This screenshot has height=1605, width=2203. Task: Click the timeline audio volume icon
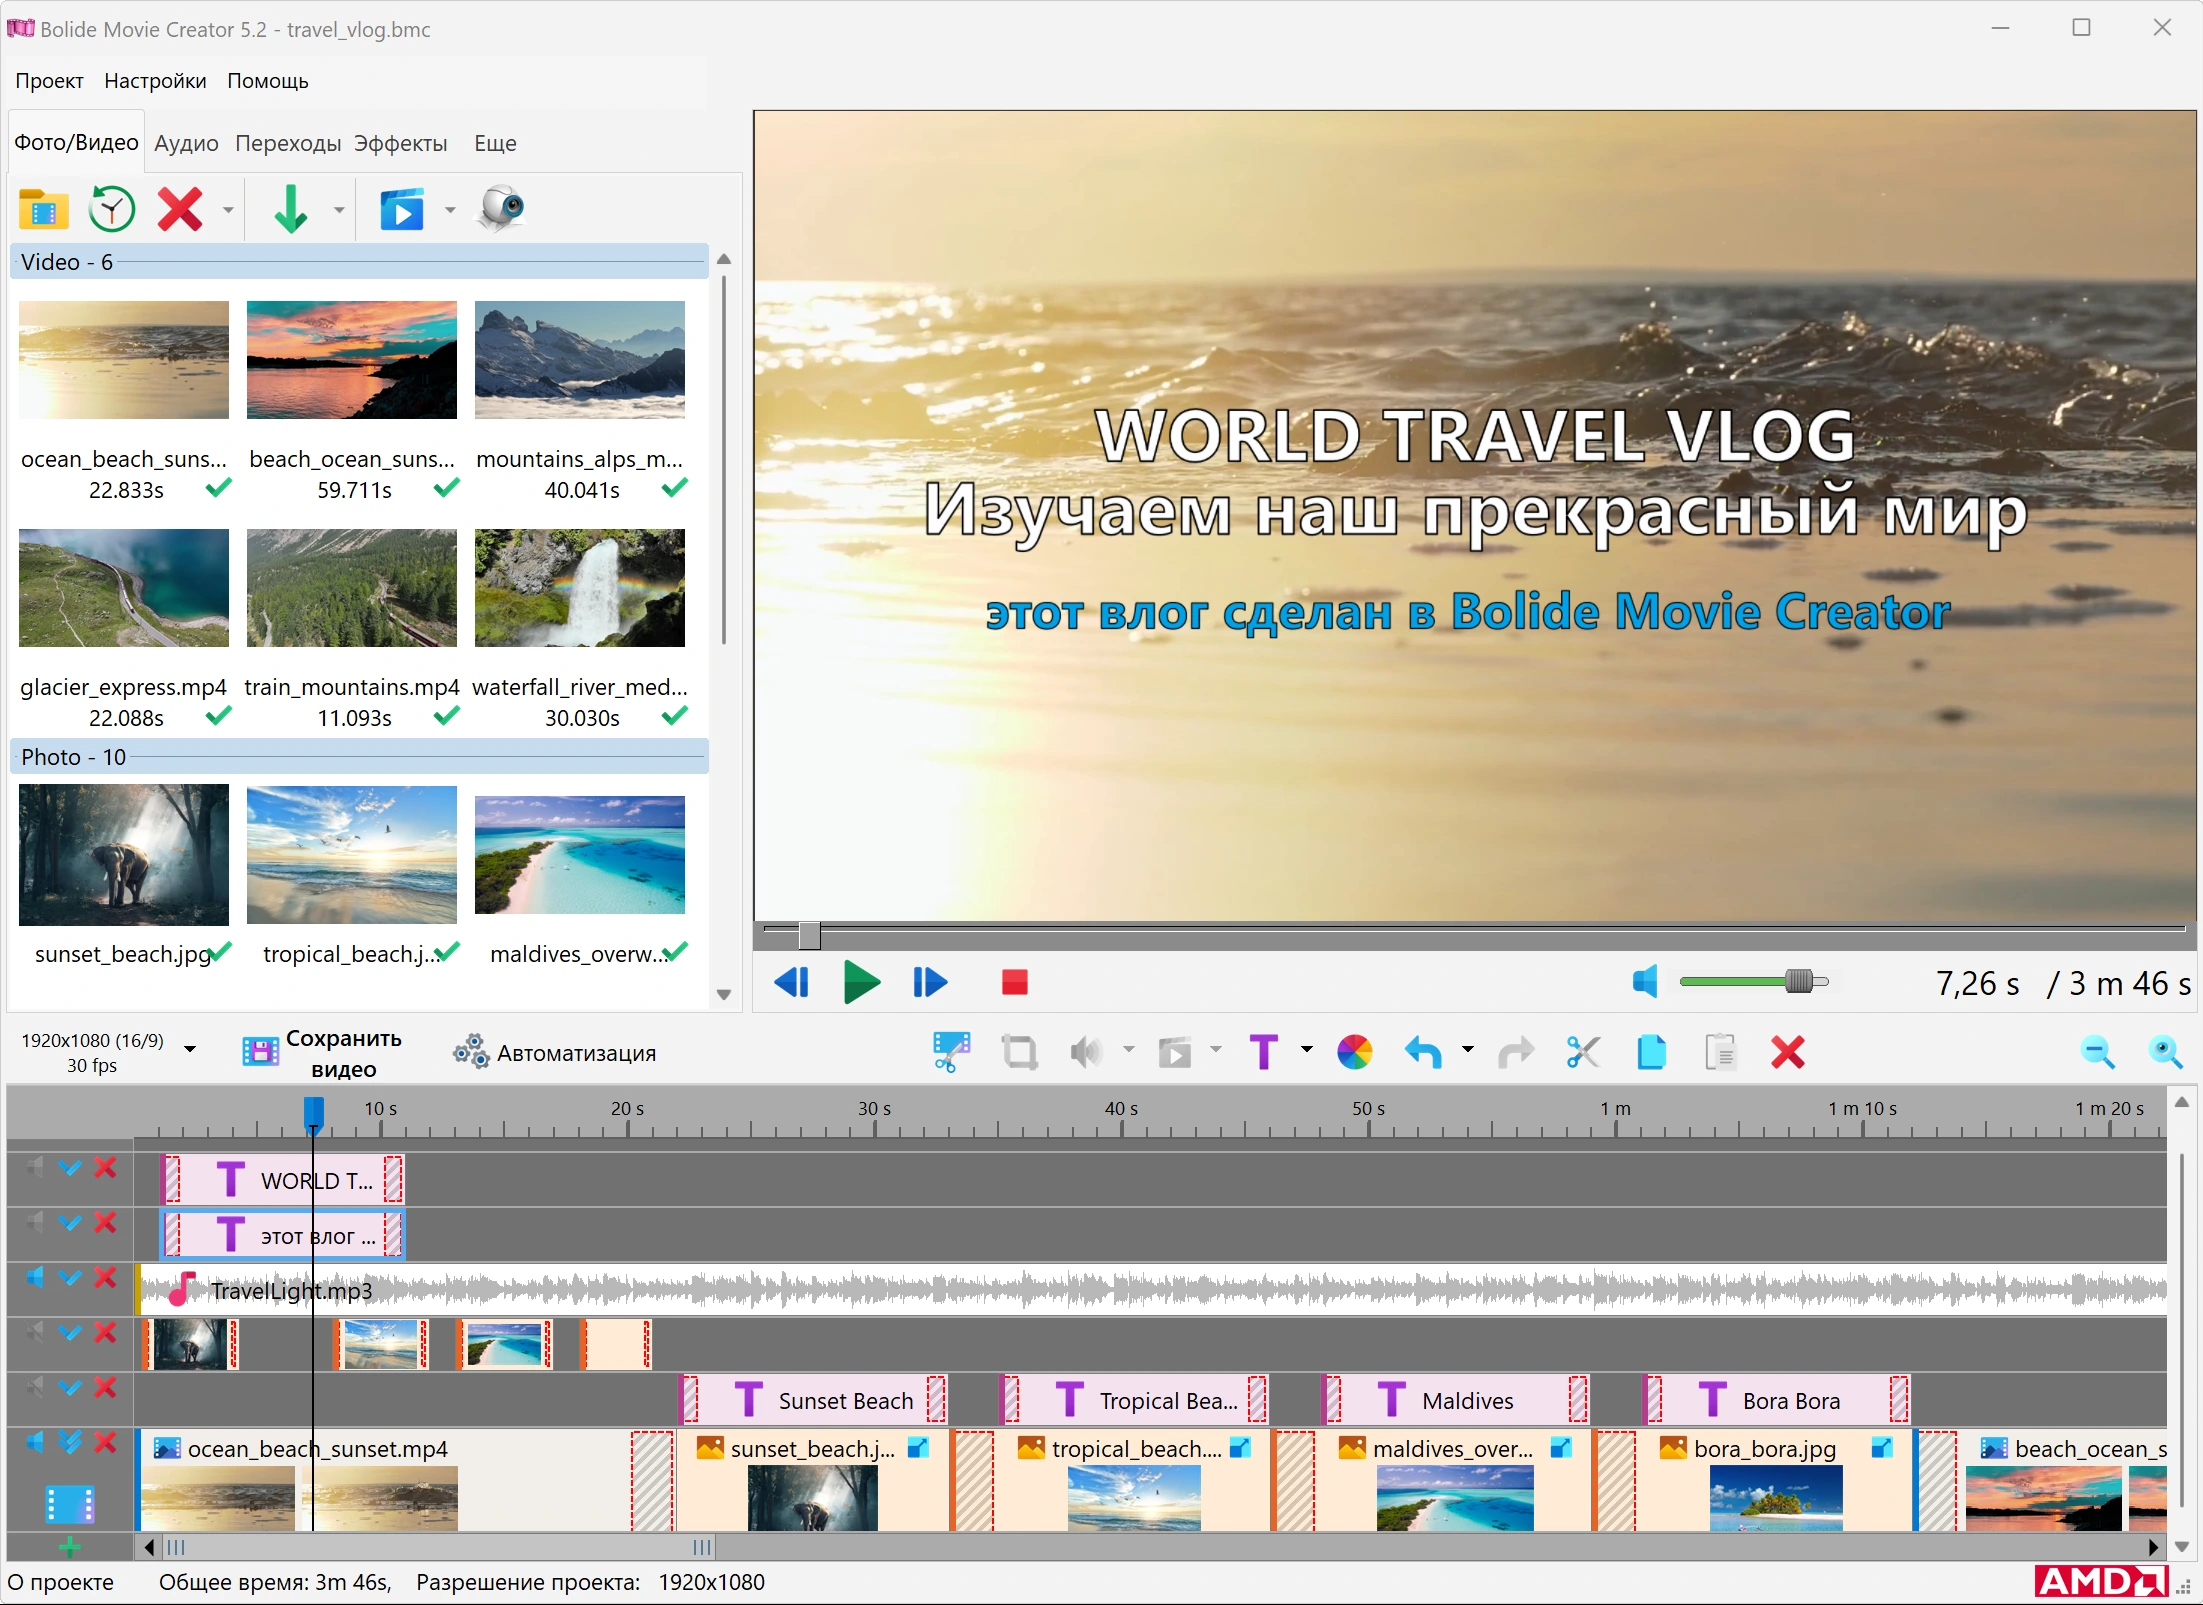click(x=1086, y=1052)
